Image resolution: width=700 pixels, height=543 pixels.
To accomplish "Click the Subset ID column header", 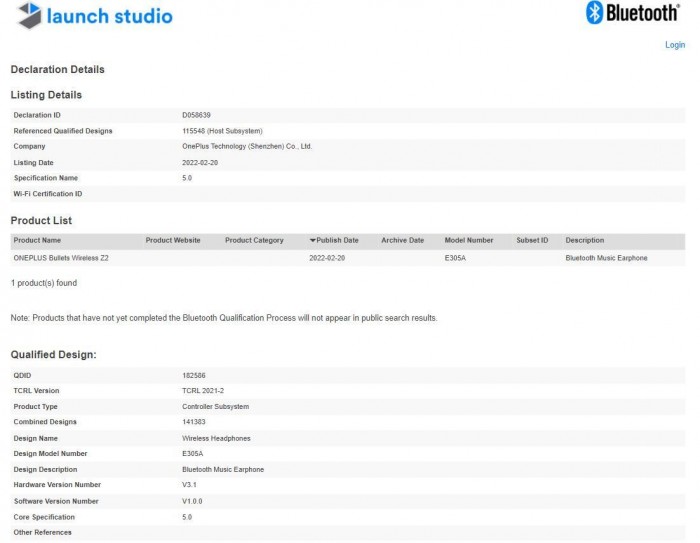I will pyautogui.click(x=532, y=240).
